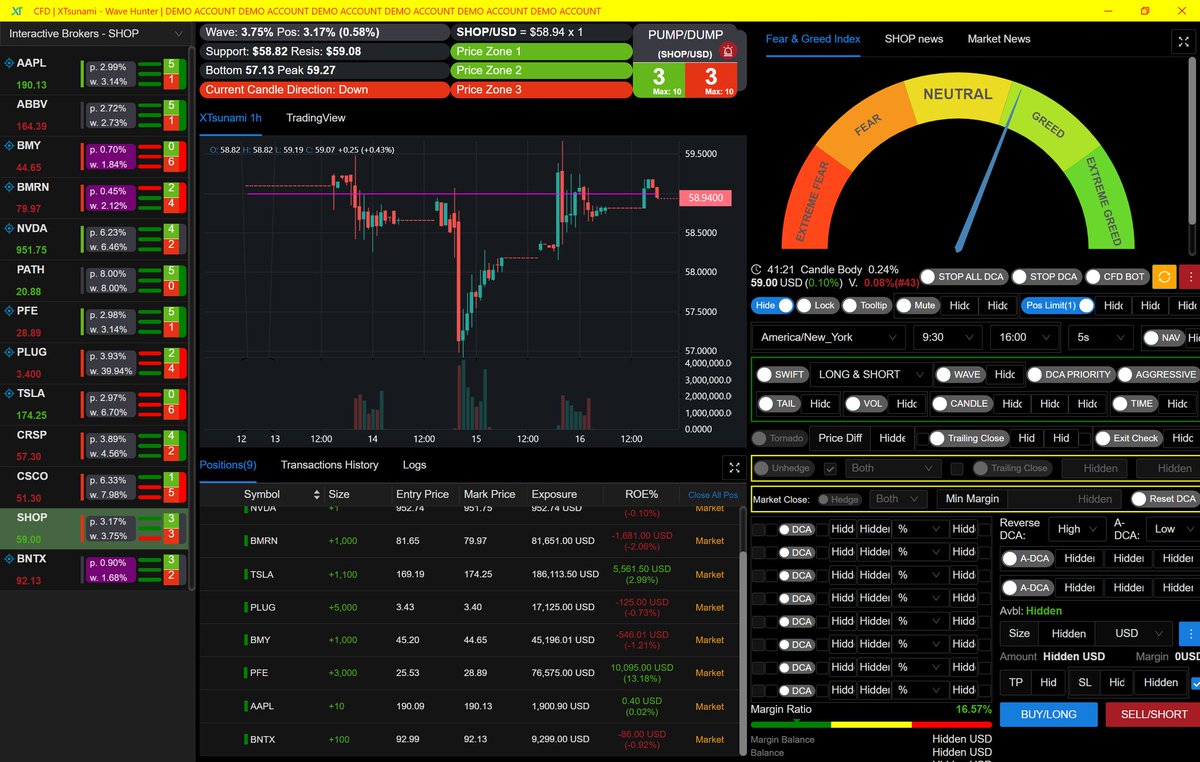Click the clock icon beside 41:21 timer
This screenshot has width=1200, height=762.
756,270
